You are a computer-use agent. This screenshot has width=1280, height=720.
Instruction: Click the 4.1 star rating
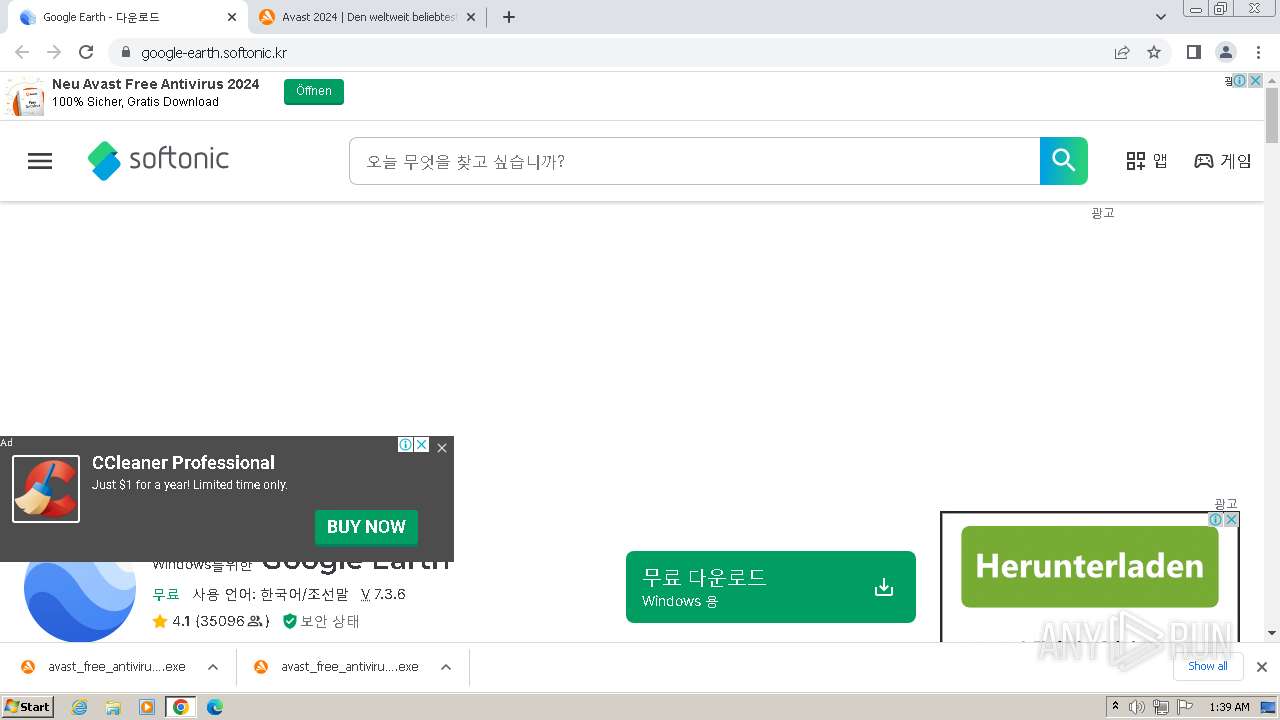click(x=211, y=621)
